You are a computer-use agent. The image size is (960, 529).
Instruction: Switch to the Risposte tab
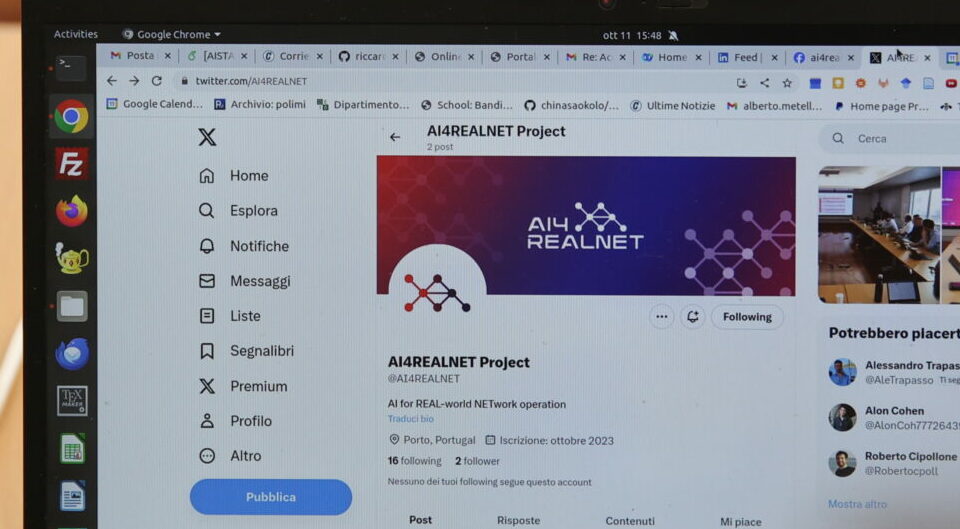tap(519, 520)
